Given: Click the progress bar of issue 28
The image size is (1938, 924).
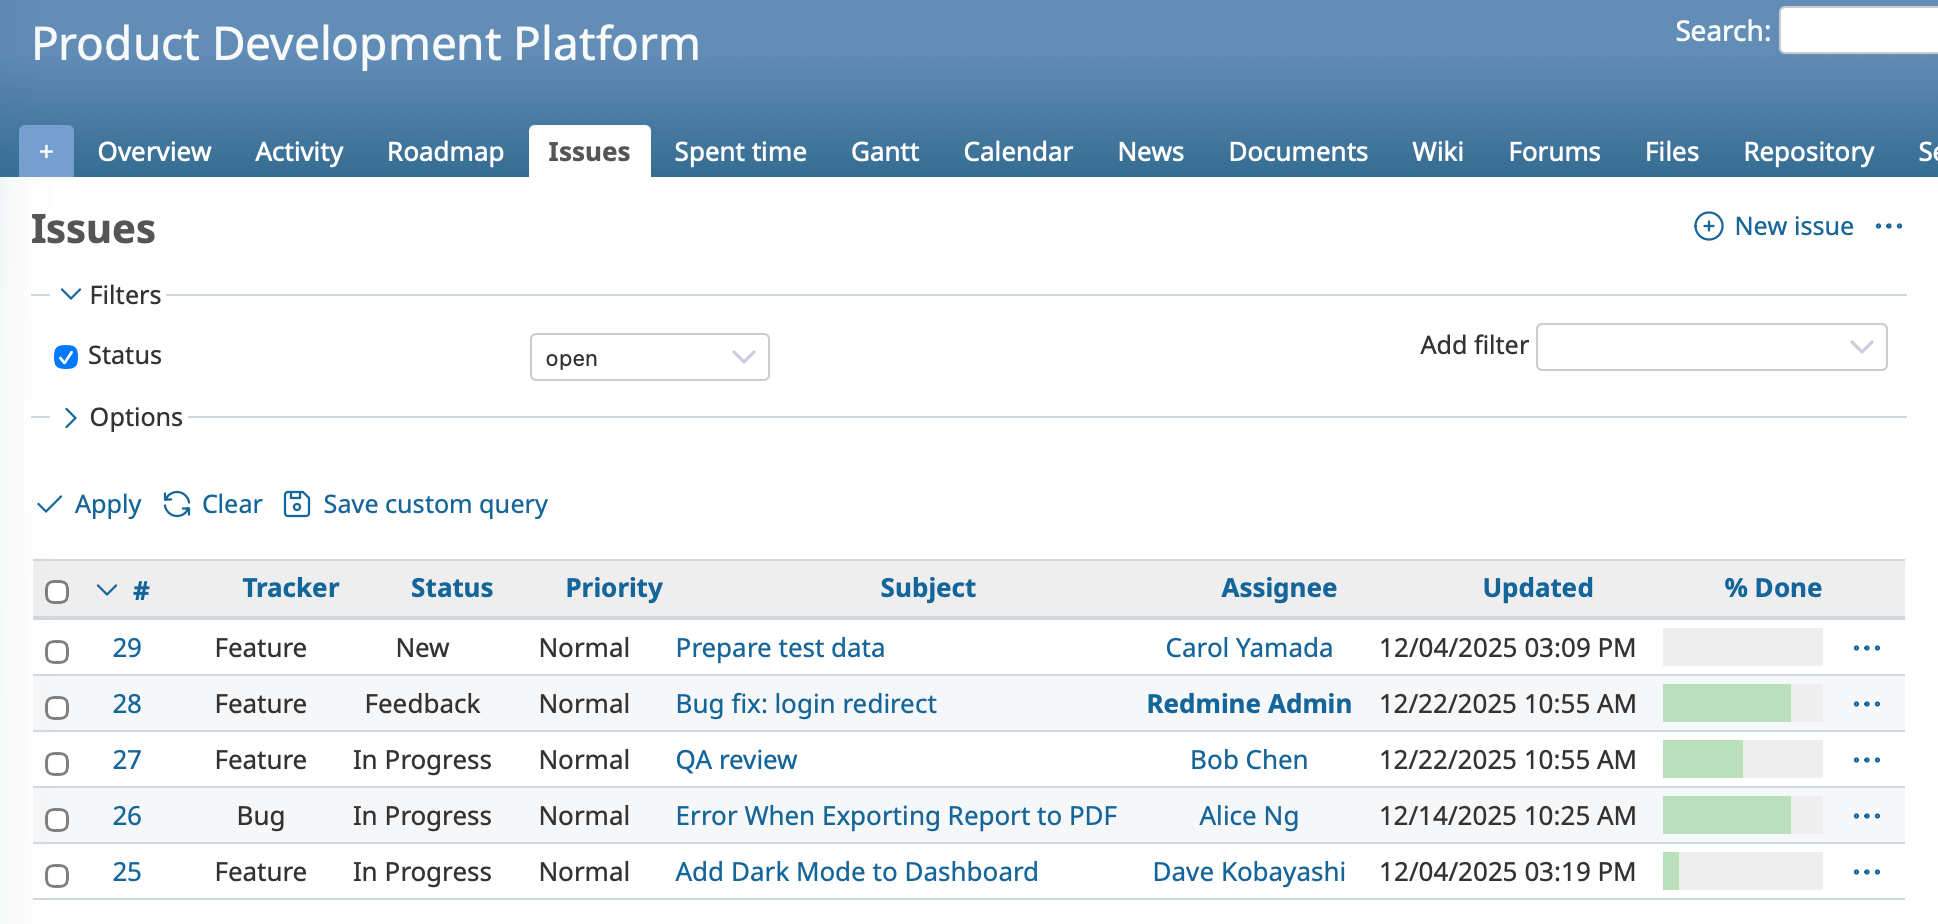Looking at the screenshot, I should [1742, 704].
